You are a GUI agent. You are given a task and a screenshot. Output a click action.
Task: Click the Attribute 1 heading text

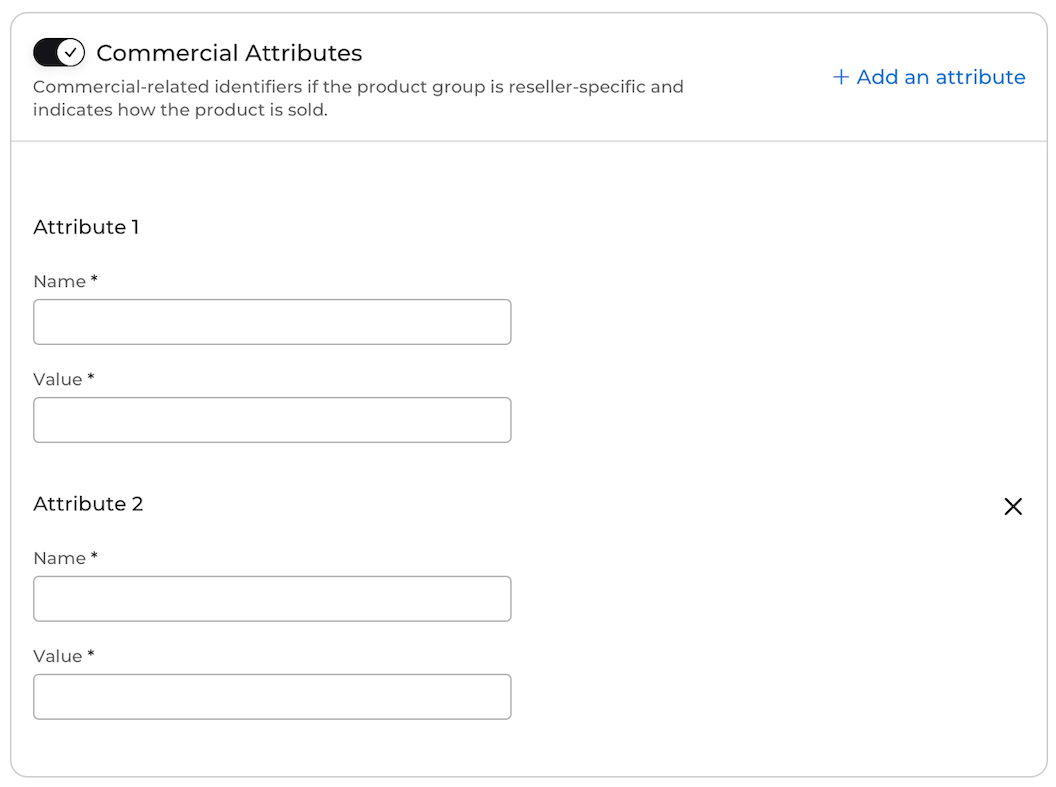pos(86,227)
